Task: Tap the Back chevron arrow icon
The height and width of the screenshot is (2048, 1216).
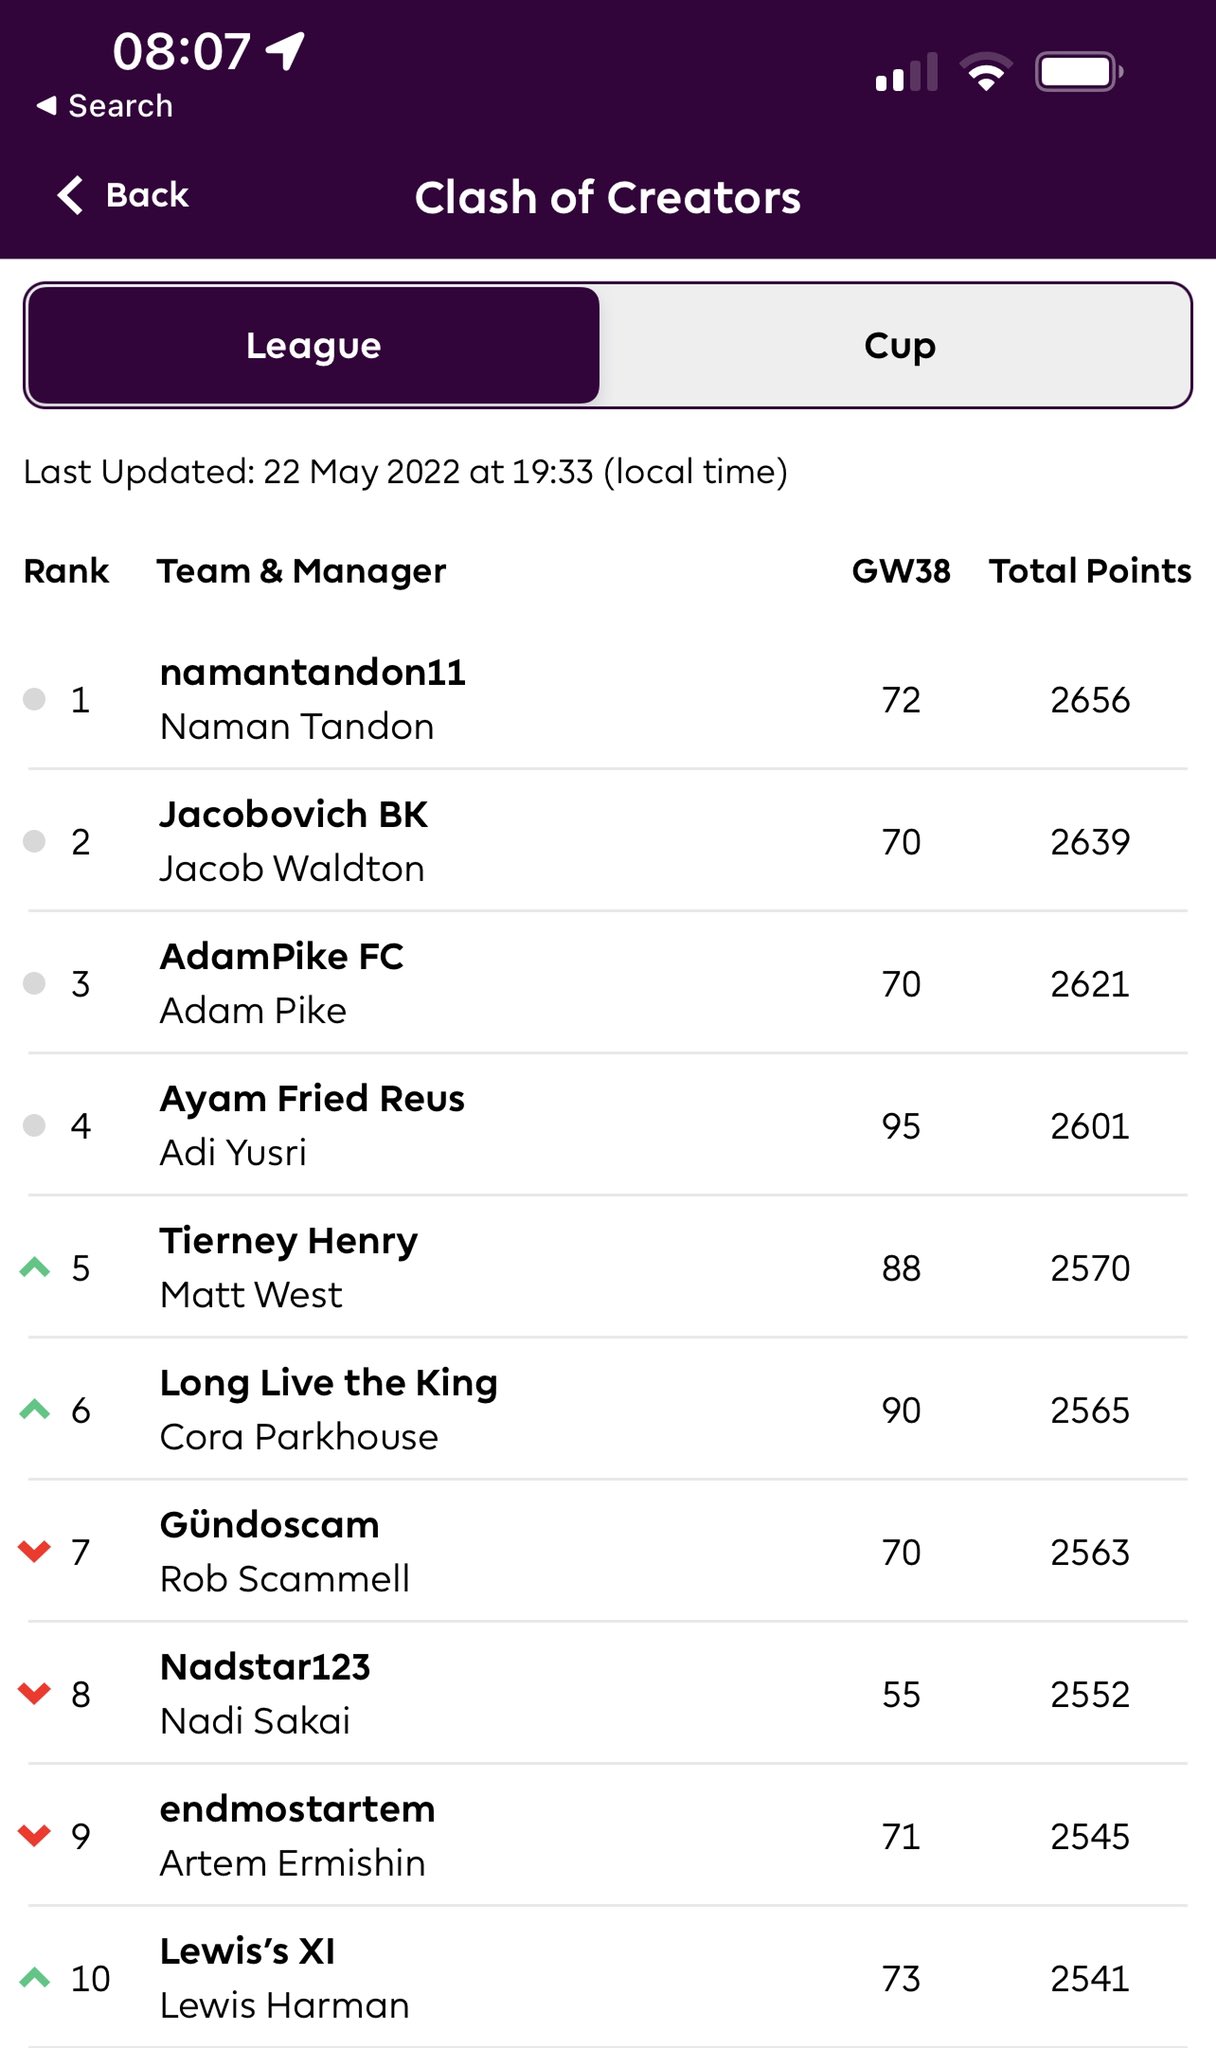Action: (x=71, y=195)
